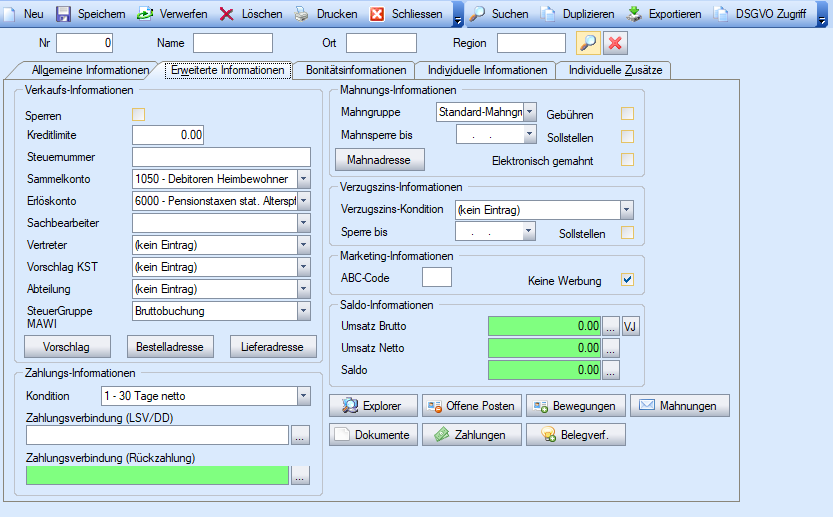
Task: Uncheck the Keine Werbung checkbox
Action: [627, 280]
